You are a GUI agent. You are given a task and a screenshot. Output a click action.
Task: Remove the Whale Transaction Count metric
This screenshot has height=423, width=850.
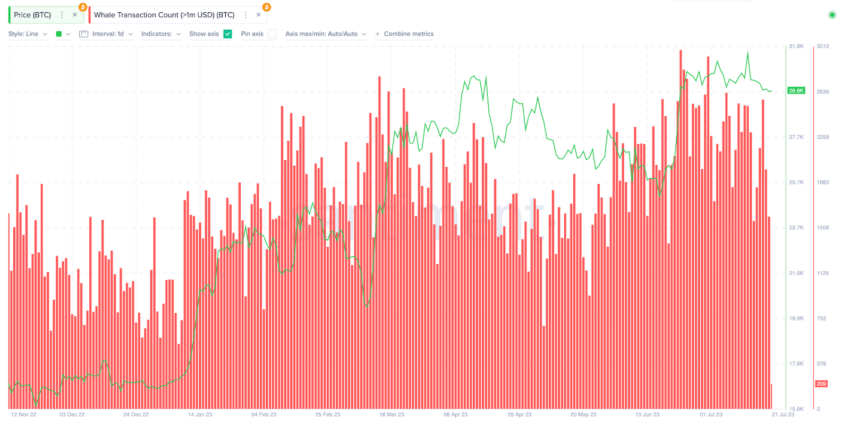click(x=259, y=15)
